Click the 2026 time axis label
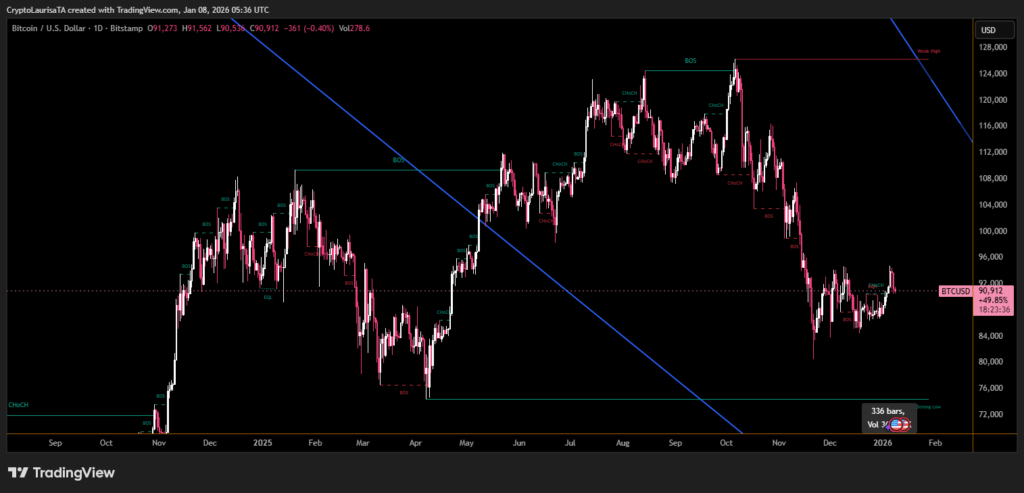 pos(881,441)
